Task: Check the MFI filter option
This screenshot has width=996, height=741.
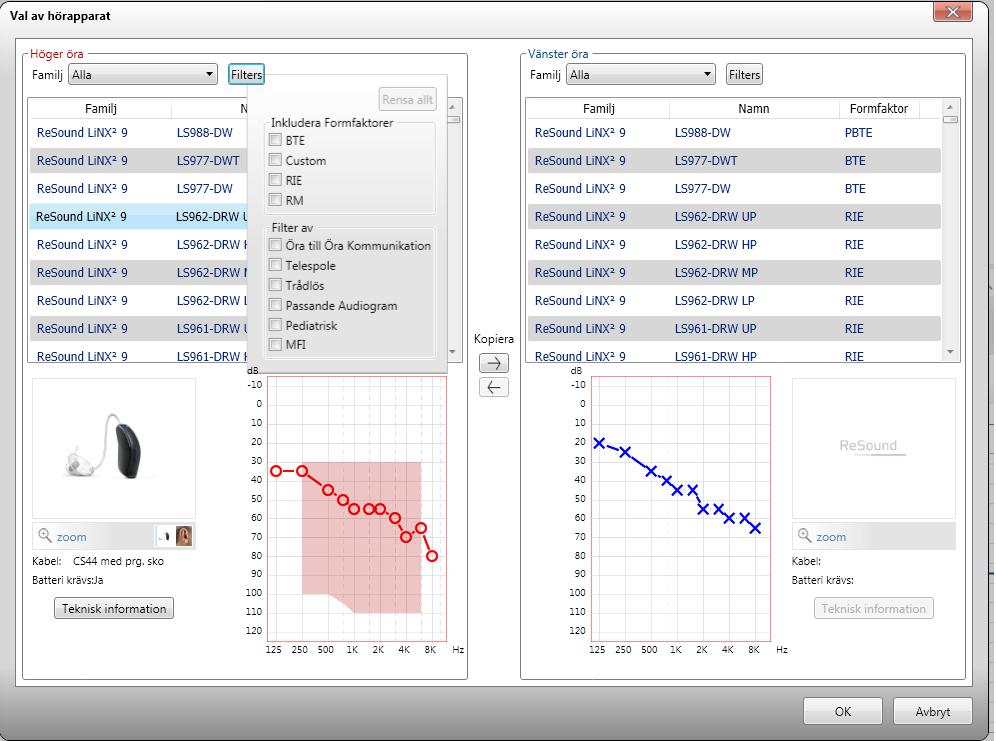Action: tap(275, 344)
